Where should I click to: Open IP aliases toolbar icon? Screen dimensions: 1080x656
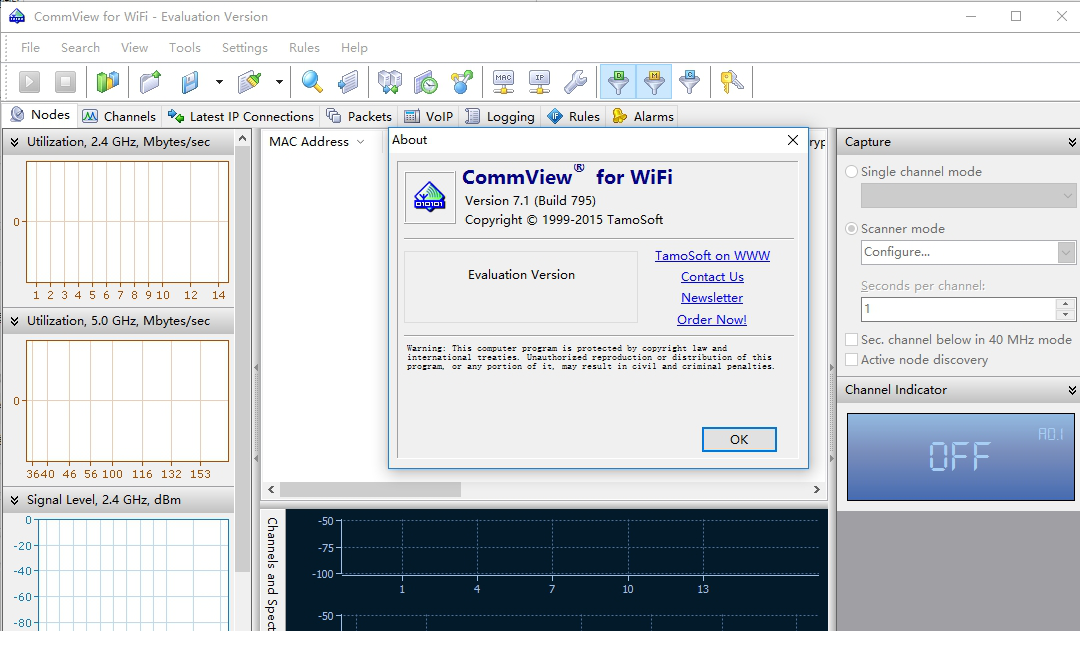[539, 82]
